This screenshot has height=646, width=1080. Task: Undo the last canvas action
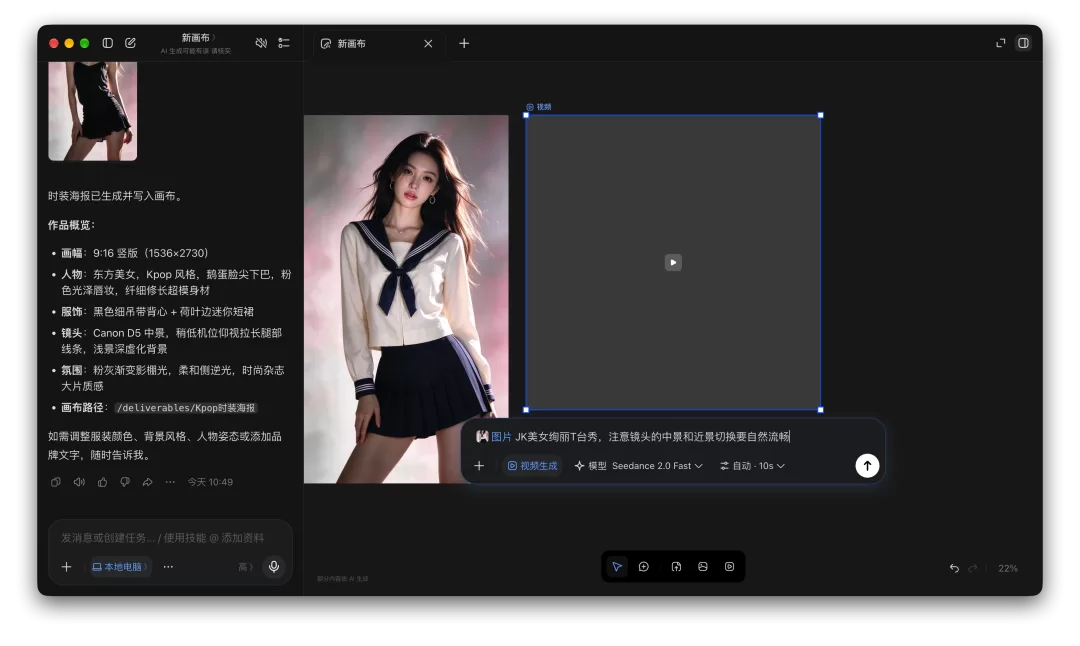click(x=954, y=568)
